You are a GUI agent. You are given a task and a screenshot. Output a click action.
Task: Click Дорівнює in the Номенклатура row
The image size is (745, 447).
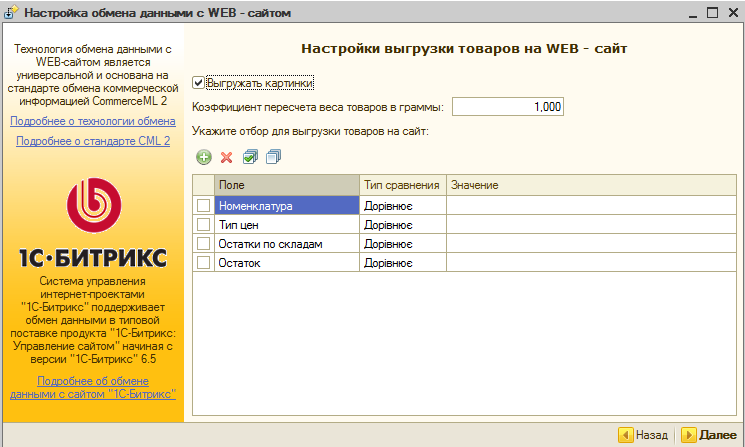[402, 205]
